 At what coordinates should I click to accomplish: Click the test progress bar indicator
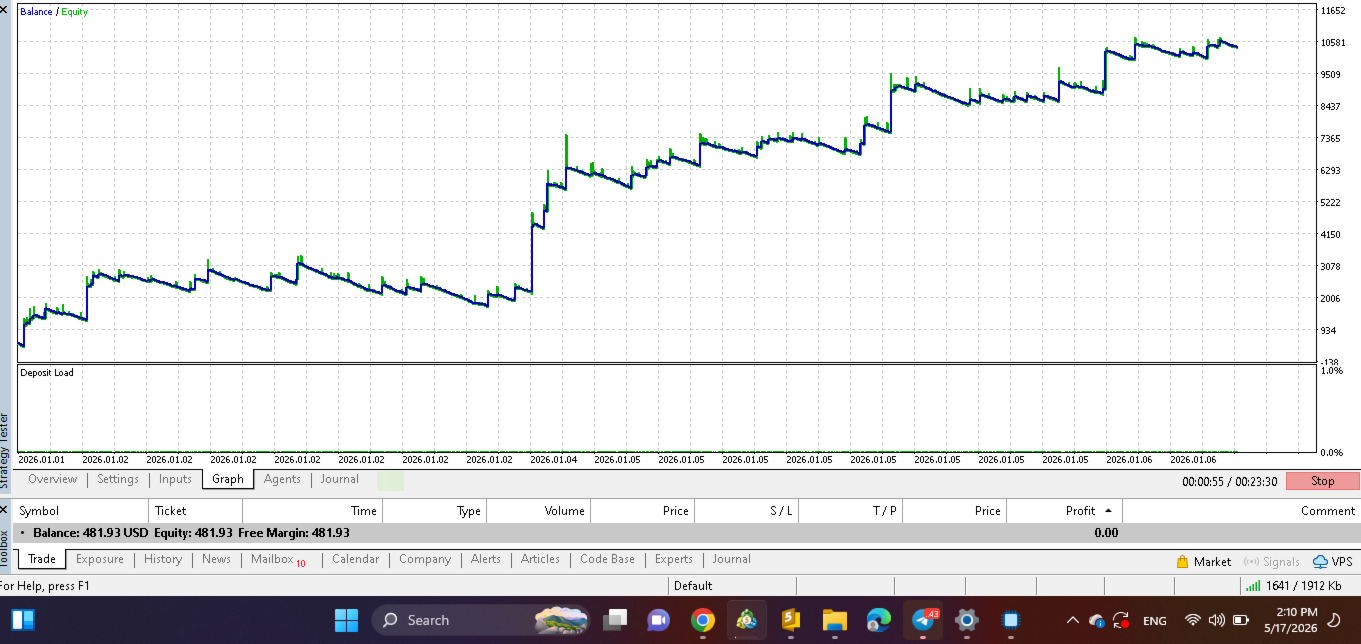[x=391, y=481]
